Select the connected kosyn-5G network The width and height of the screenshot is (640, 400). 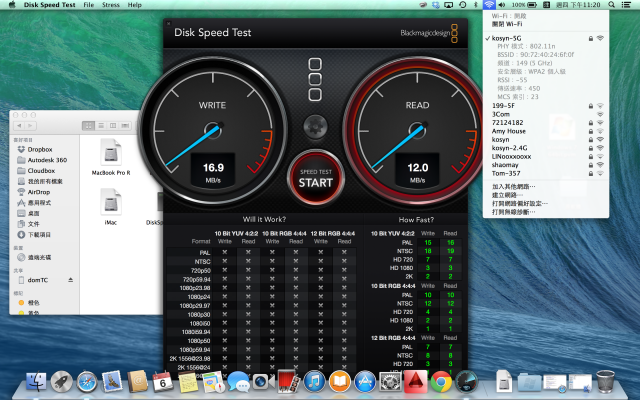[546, 38]
